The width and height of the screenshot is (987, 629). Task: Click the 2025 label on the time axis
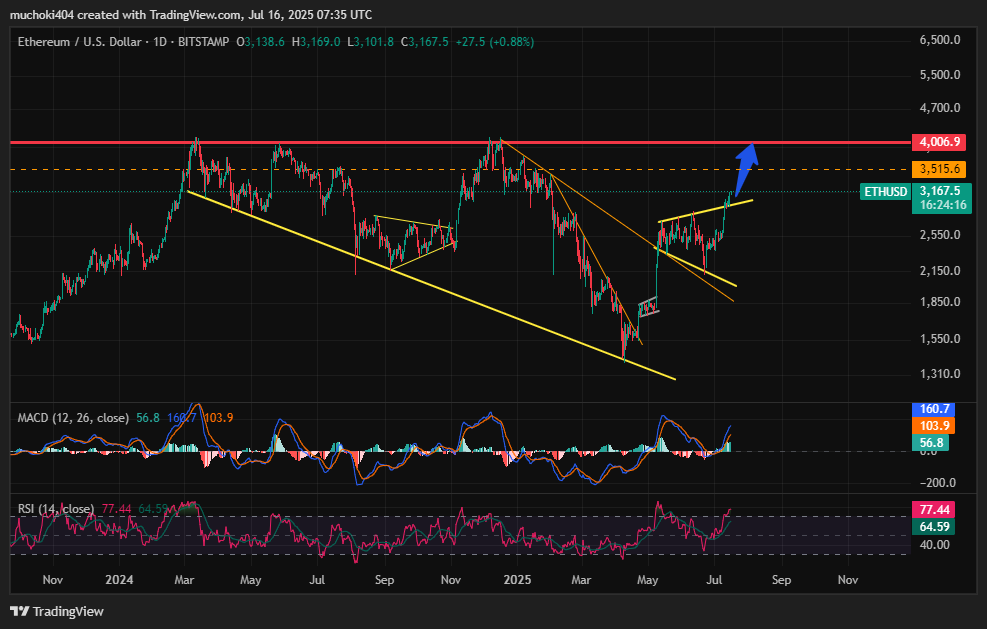tap(517, 579)
